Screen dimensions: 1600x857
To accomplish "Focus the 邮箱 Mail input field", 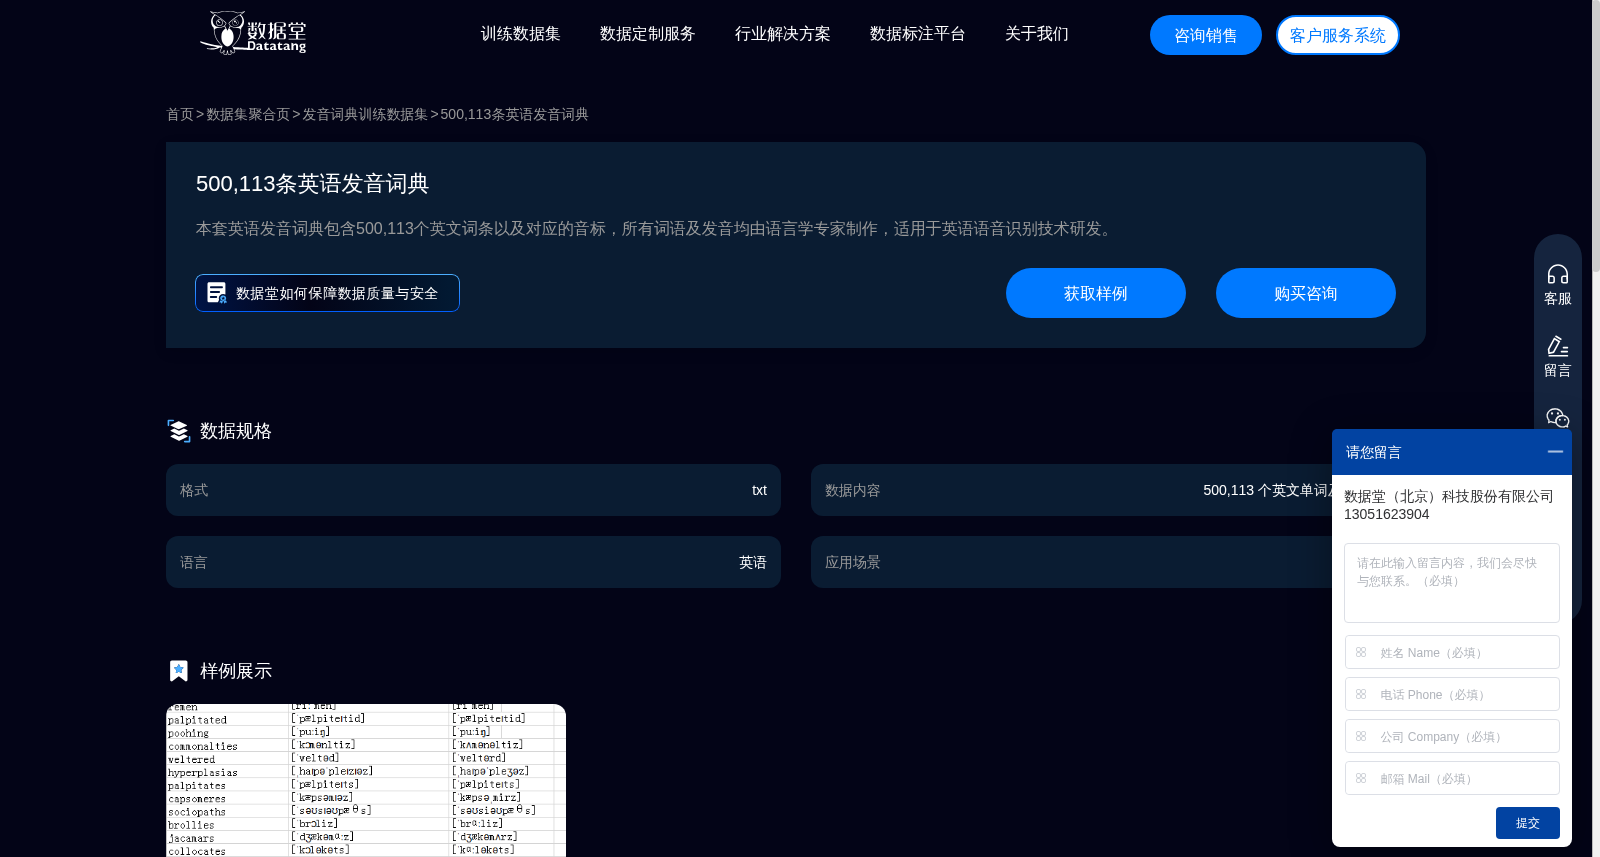I will [1452, 778].
